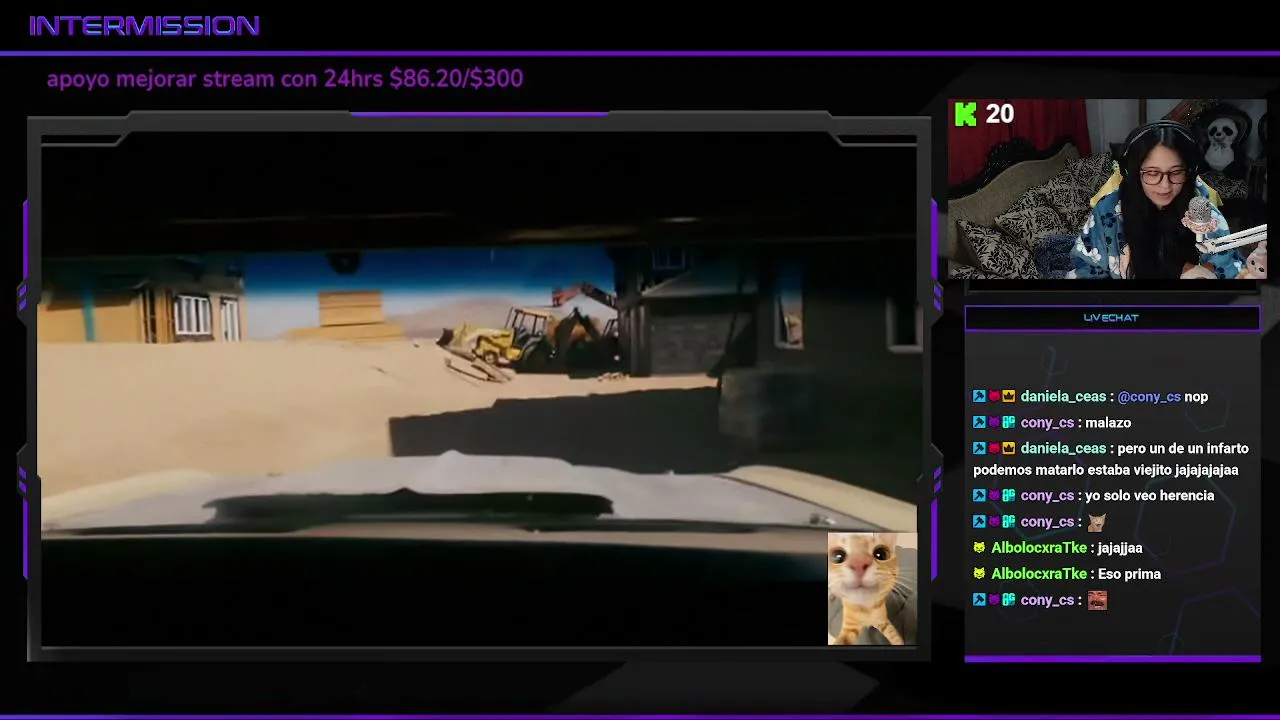Open cony_cs profile from "yo solo veo herencia" message
The width and height of the screenshot is (1280, 720).
(x=1047, y=496)
